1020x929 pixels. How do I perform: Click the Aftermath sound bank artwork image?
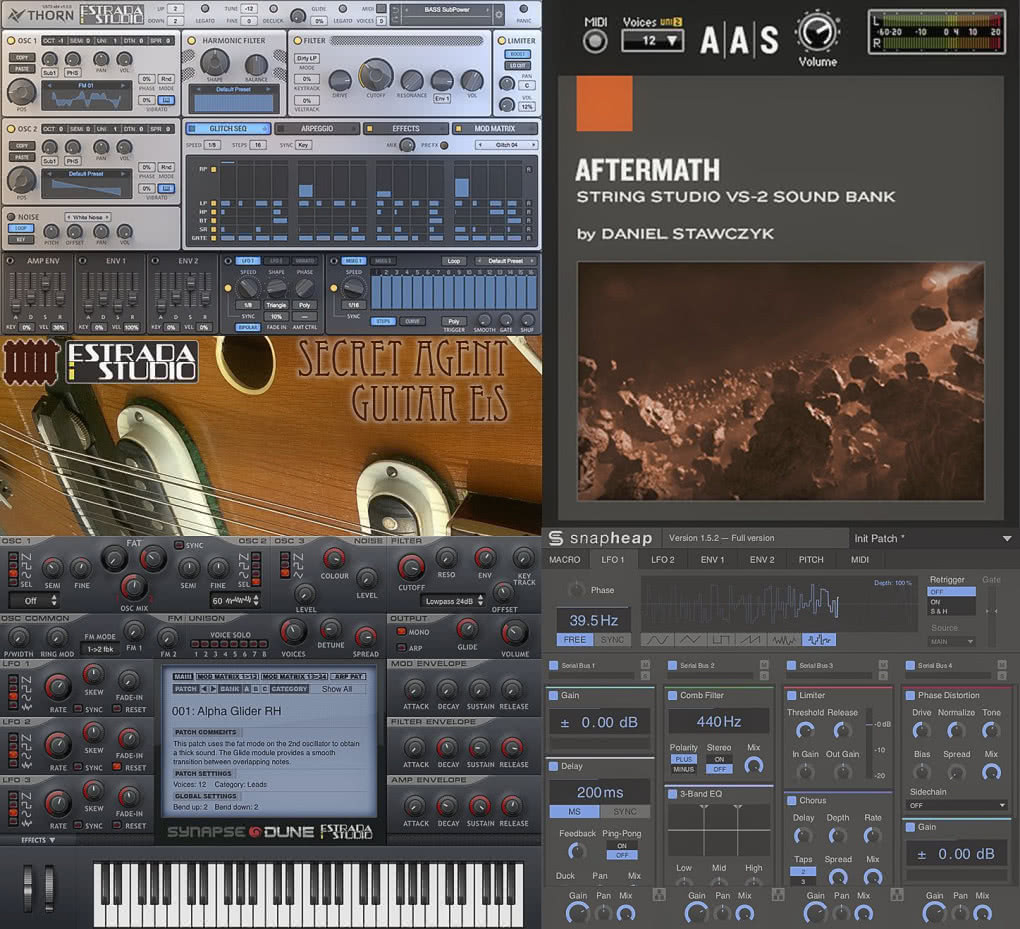pyautogui.click(x=781, y=381)
